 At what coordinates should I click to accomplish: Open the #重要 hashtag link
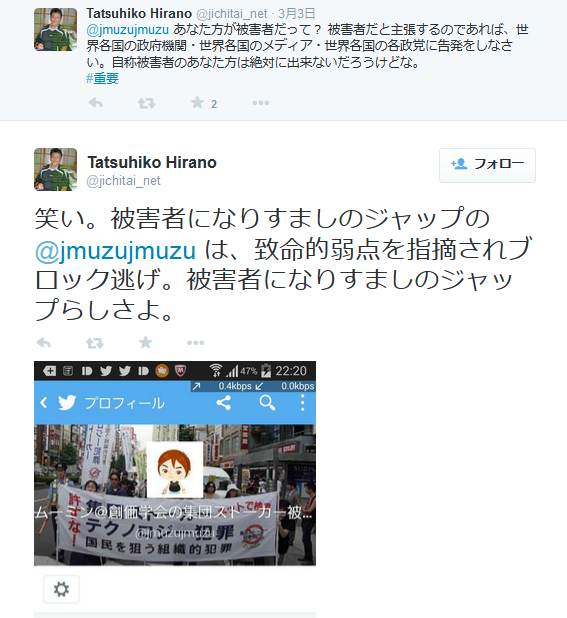pyautogui.click(x=102, y=78)
